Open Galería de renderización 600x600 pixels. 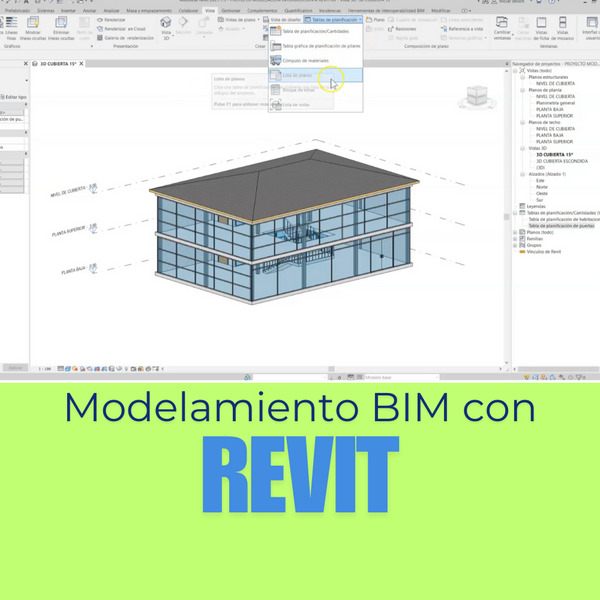[126, 38]
